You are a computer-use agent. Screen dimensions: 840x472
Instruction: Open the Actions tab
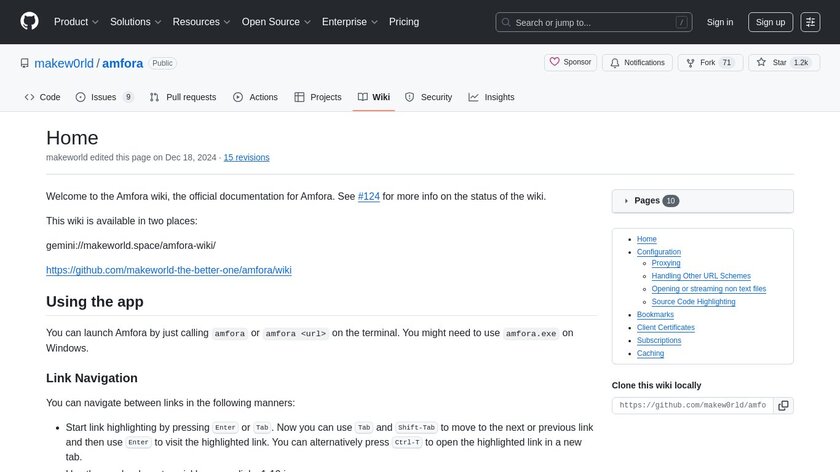[255, 97]
